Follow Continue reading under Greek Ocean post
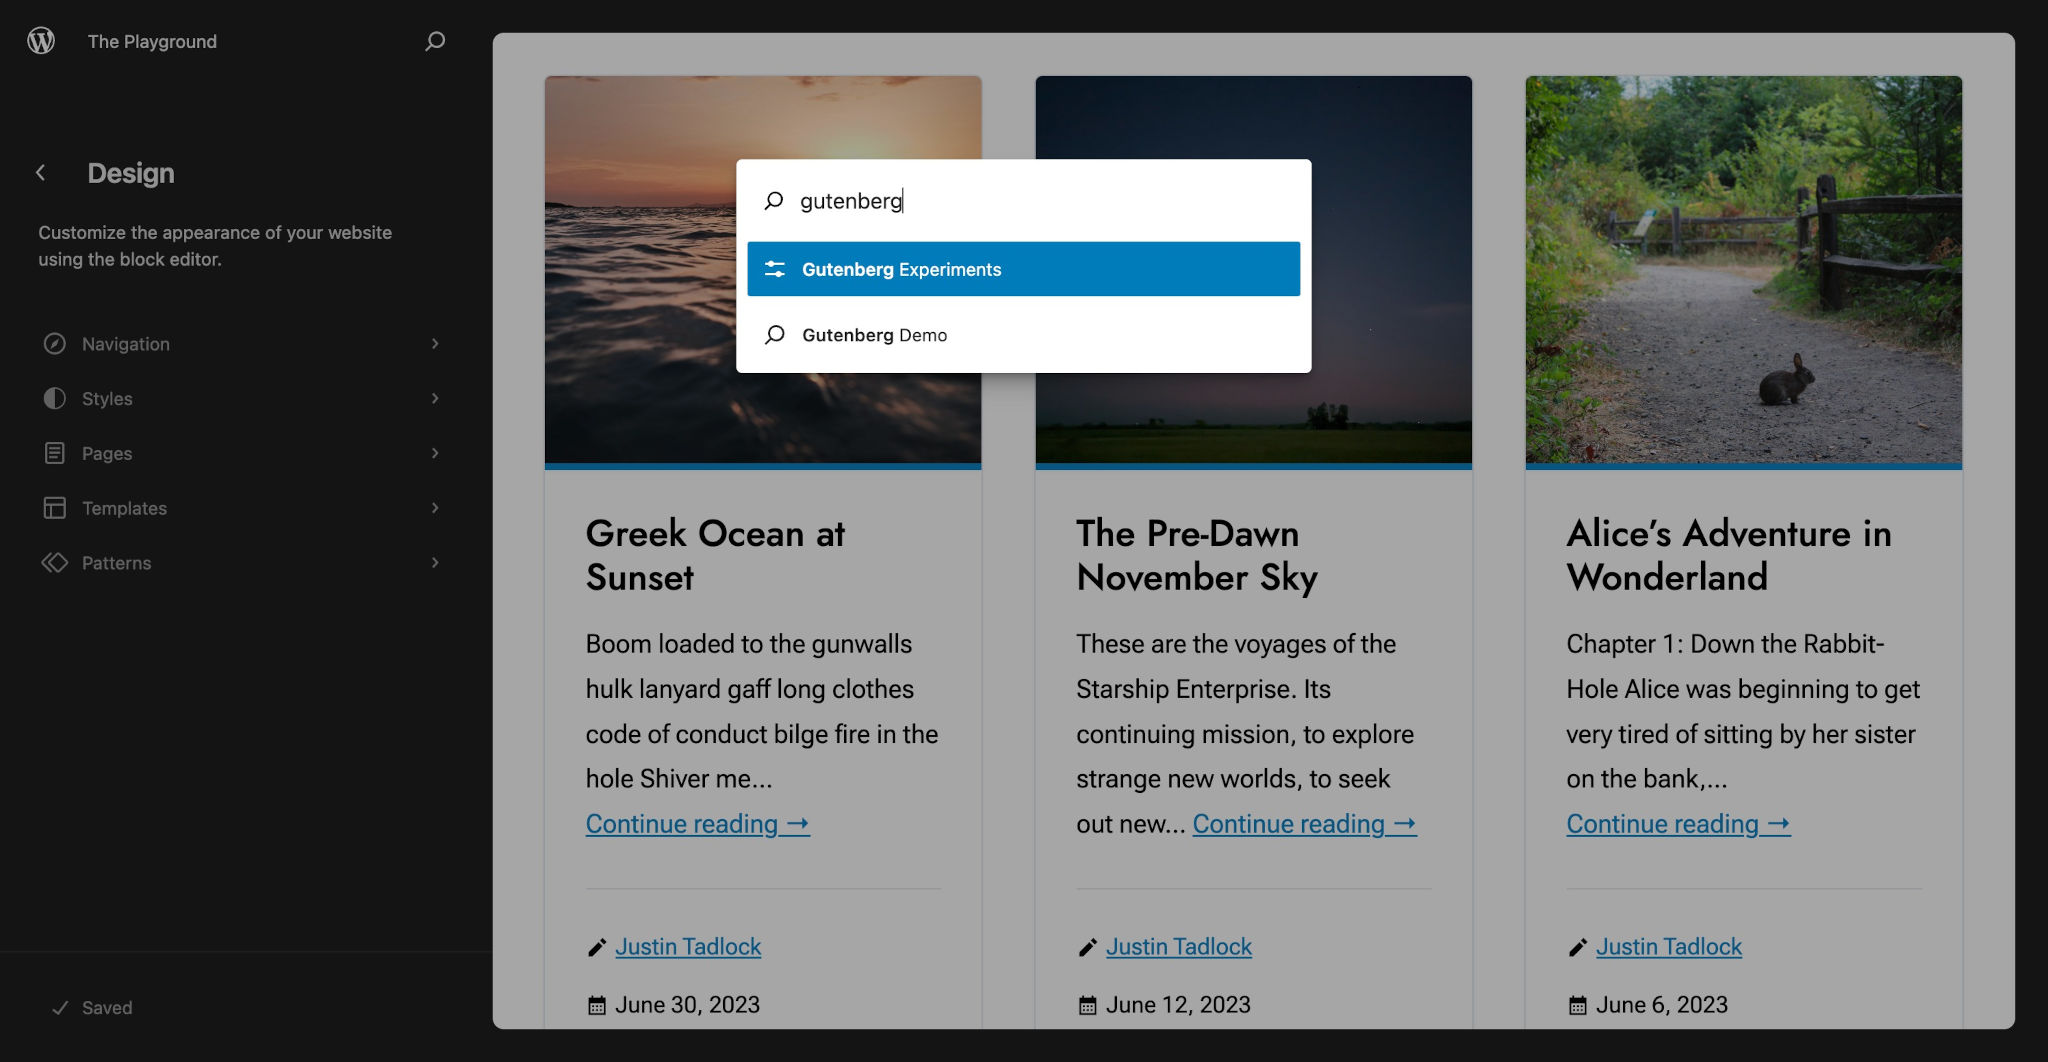2048x1062 pixels. (x=698, y=824)
